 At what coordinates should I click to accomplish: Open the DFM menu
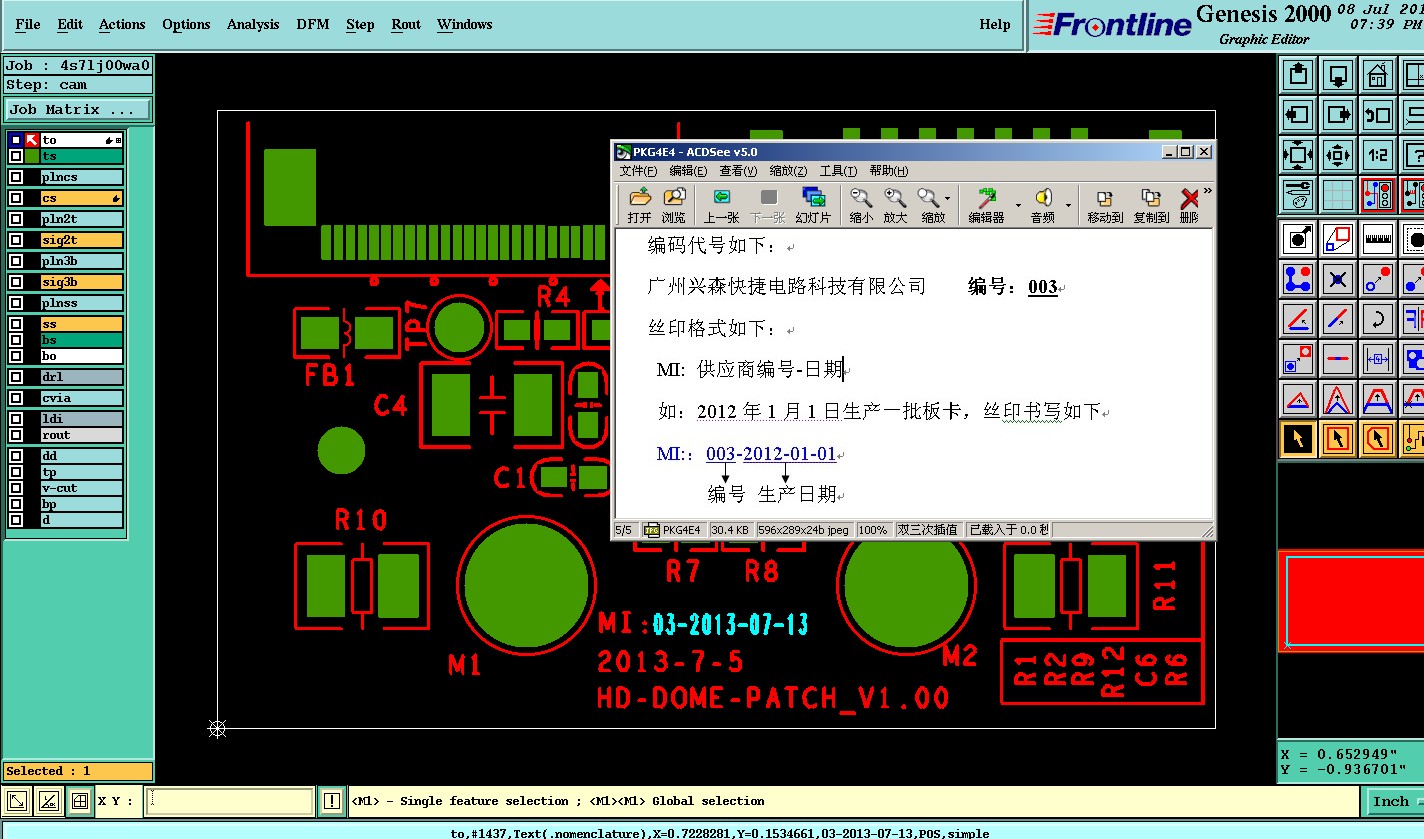coord(313,24)
